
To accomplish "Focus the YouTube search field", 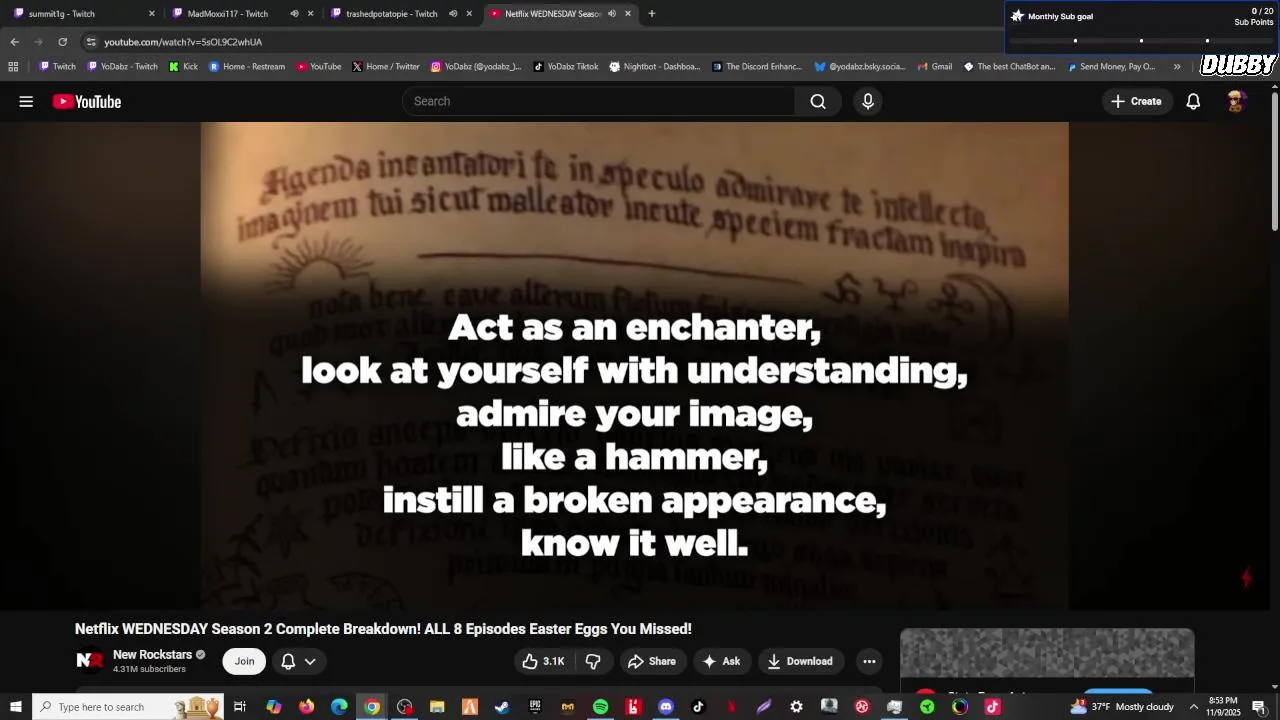I will pos(599,101).
